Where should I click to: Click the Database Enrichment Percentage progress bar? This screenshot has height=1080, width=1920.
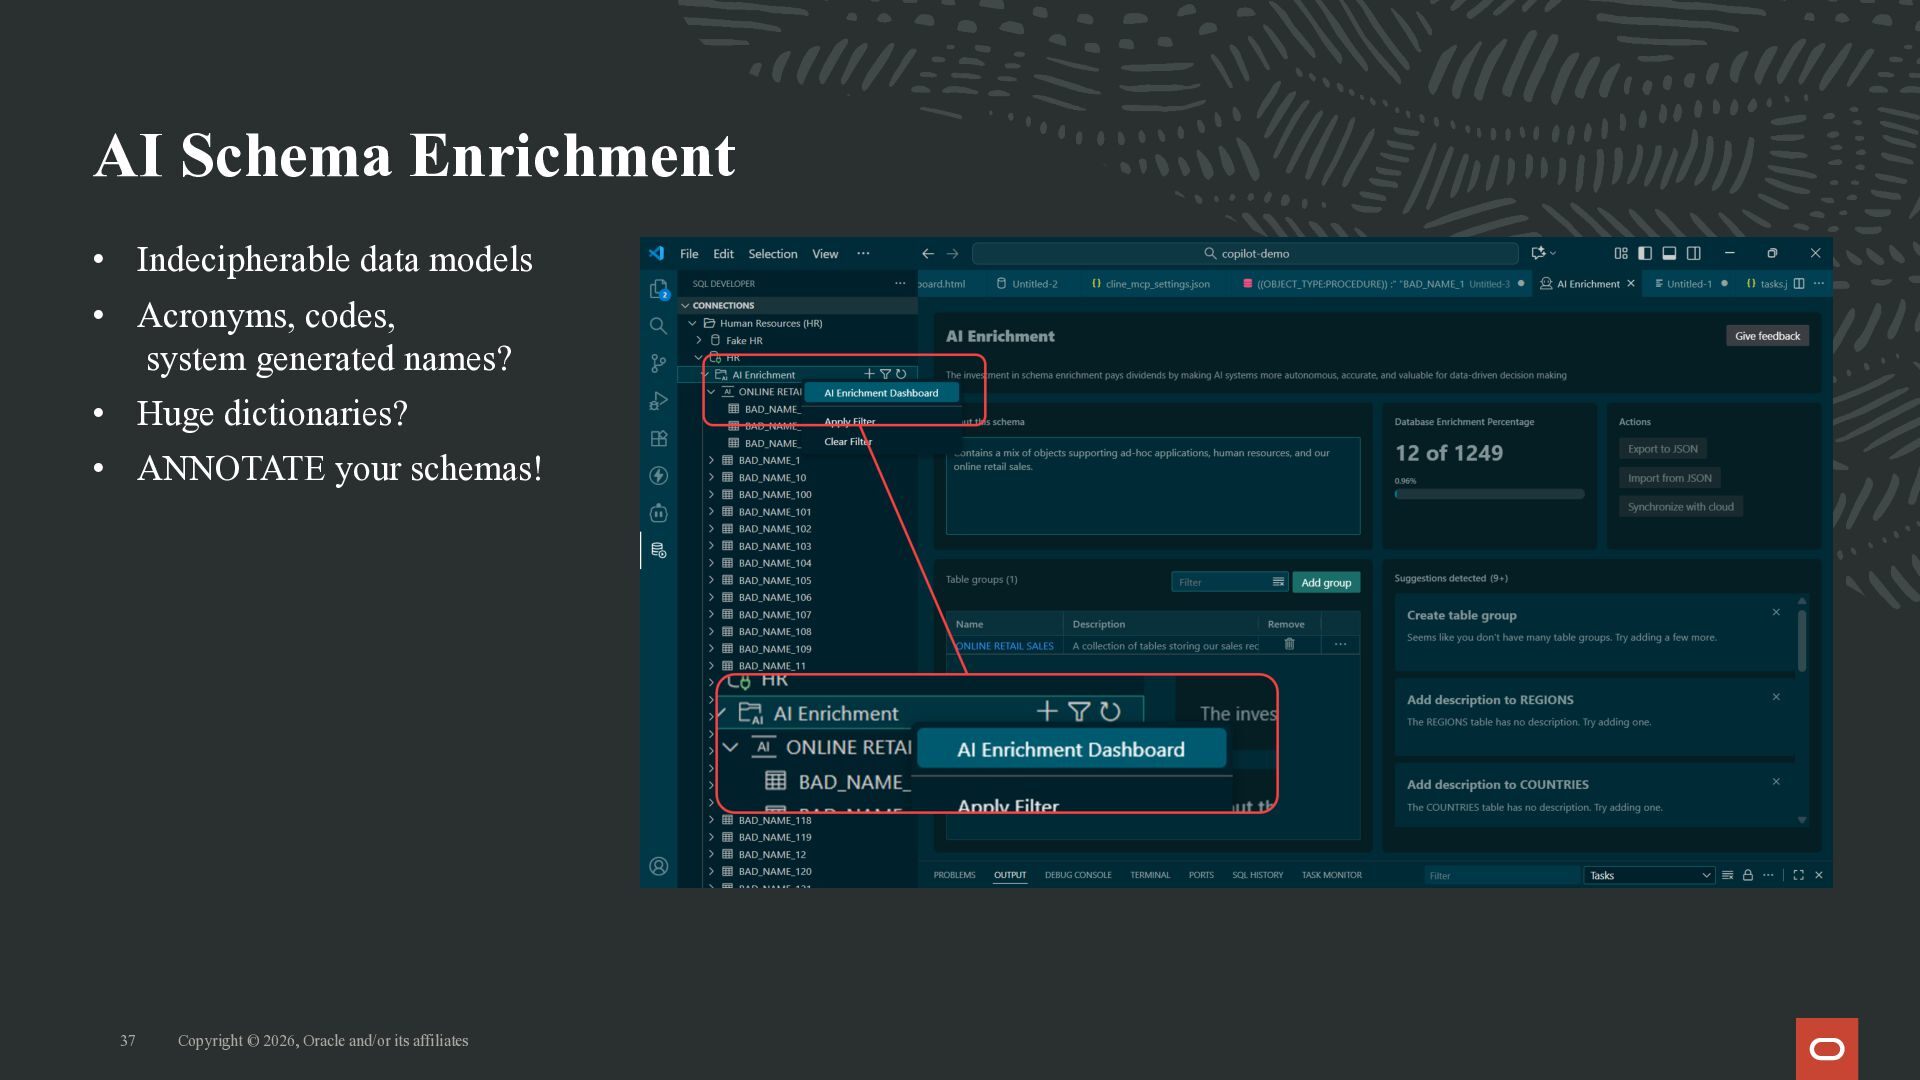(1489, 494)
